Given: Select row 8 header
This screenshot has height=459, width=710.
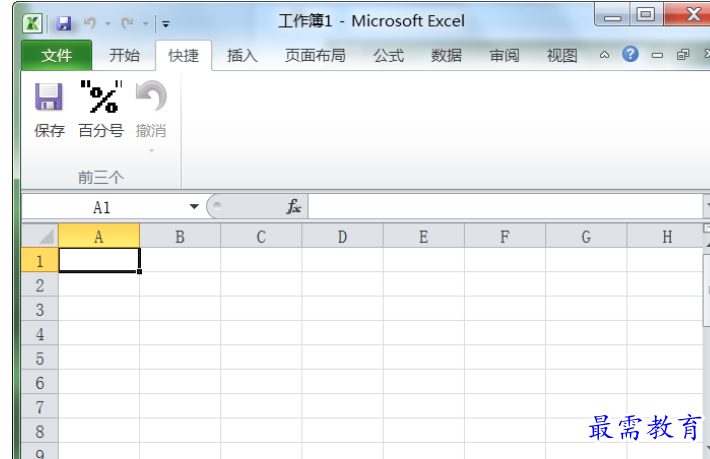Looking at the screenshot, I should (x=40, y=431).
